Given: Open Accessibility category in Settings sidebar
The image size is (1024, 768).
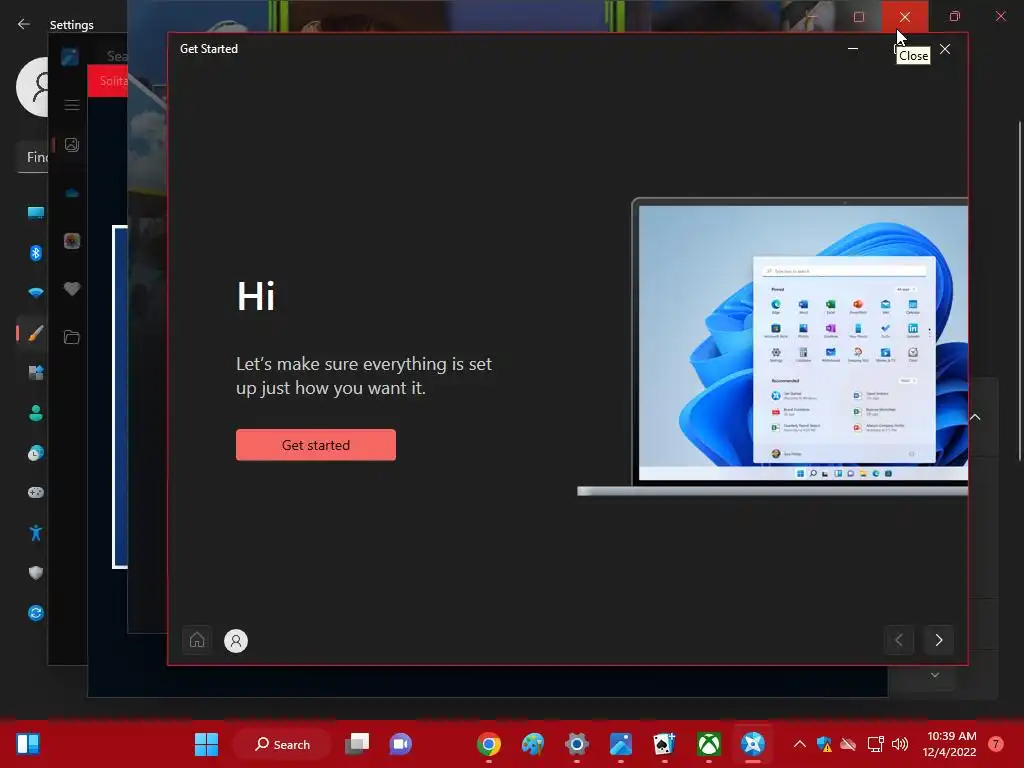Looking at the screenshot, I should [x=35, y=533].
